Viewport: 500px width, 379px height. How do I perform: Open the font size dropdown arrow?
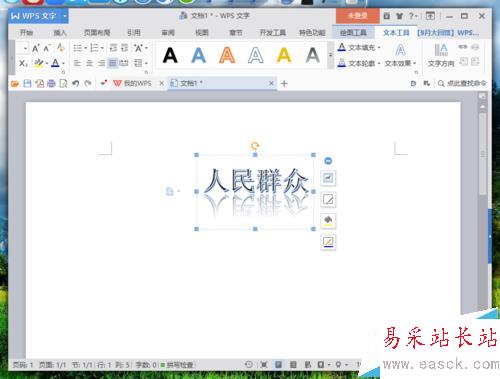(x=25, y=49)
